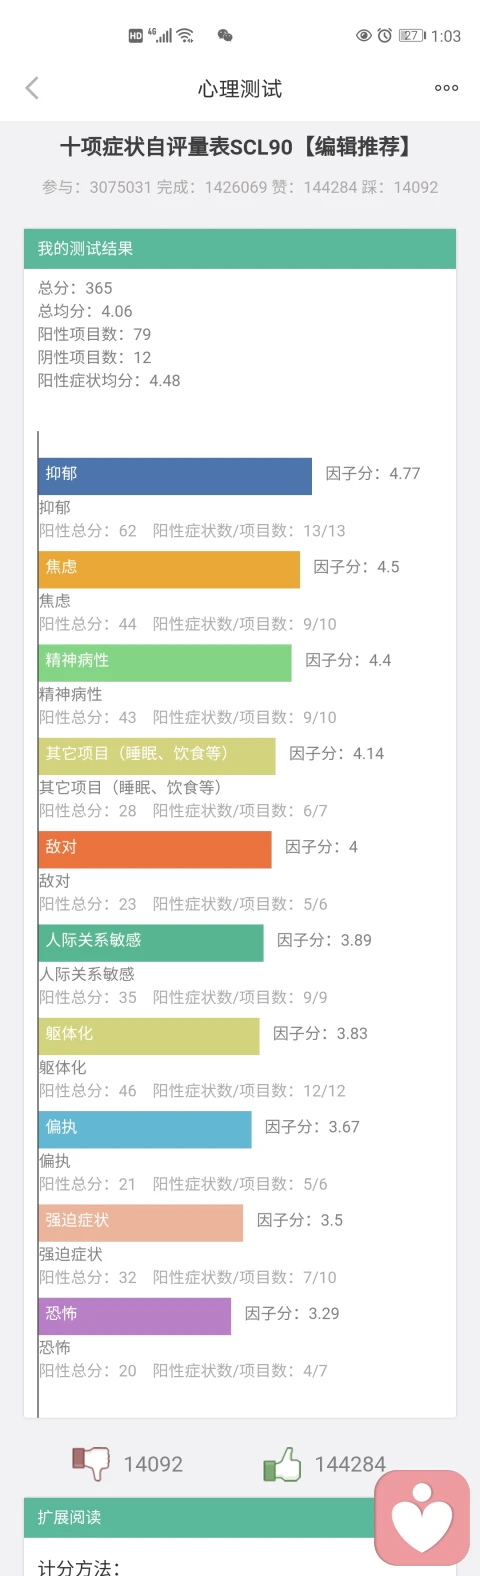Tap the 敌对 red-orange bar

click(155, 849)
